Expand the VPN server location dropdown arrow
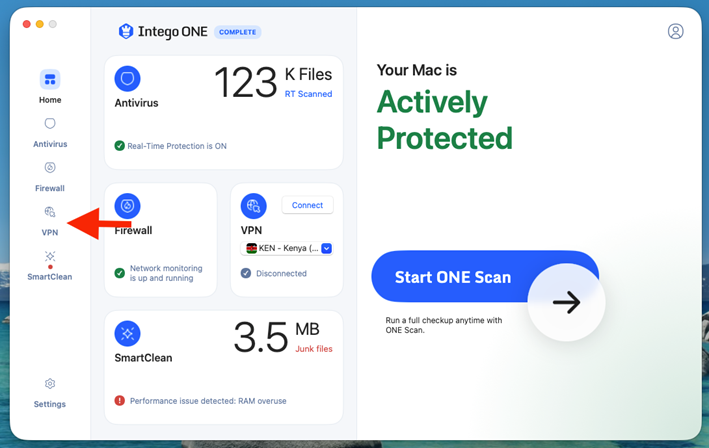 tap(326, 248)
